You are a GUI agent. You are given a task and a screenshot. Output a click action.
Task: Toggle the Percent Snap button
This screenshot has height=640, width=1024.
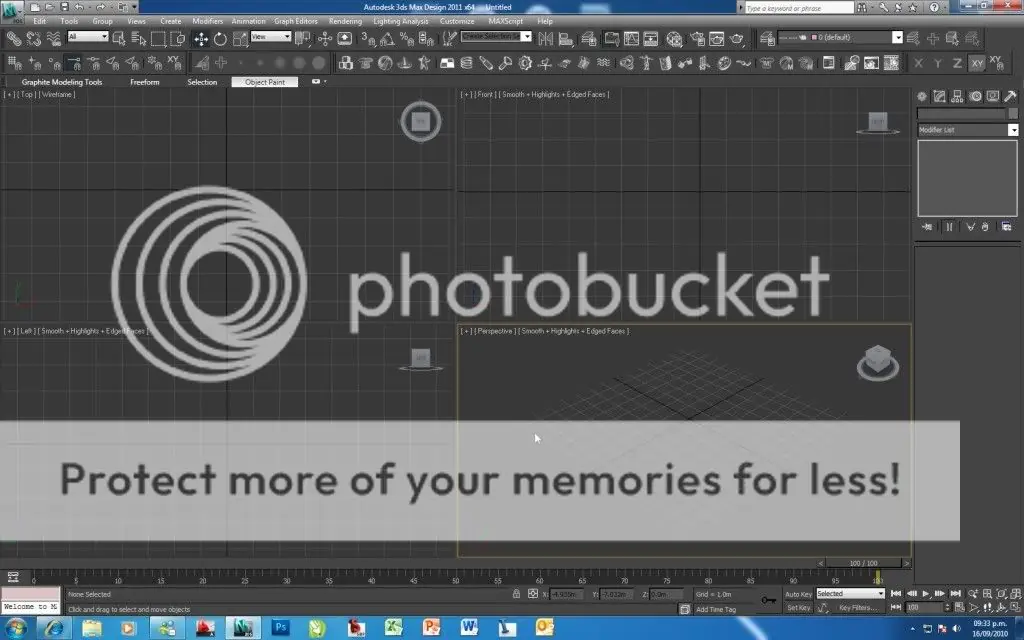point(407,39)
